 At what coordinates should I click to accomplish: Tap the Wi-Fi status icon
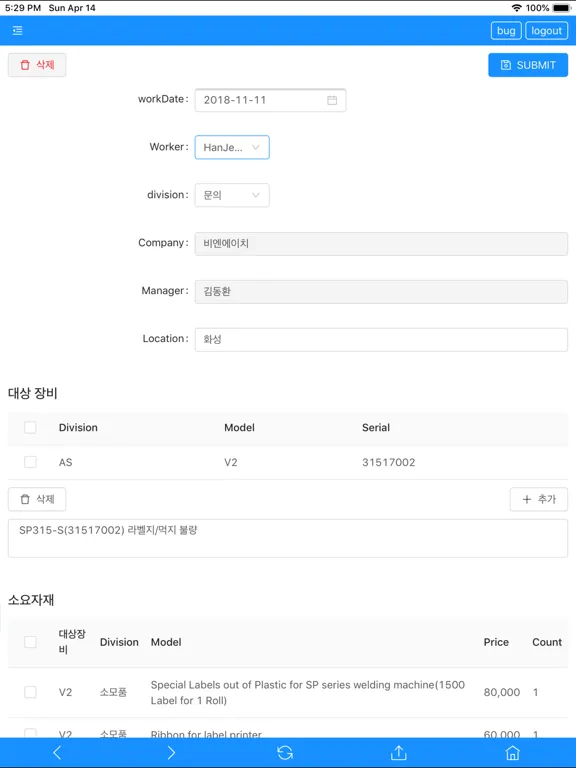(x=516, y=8)
